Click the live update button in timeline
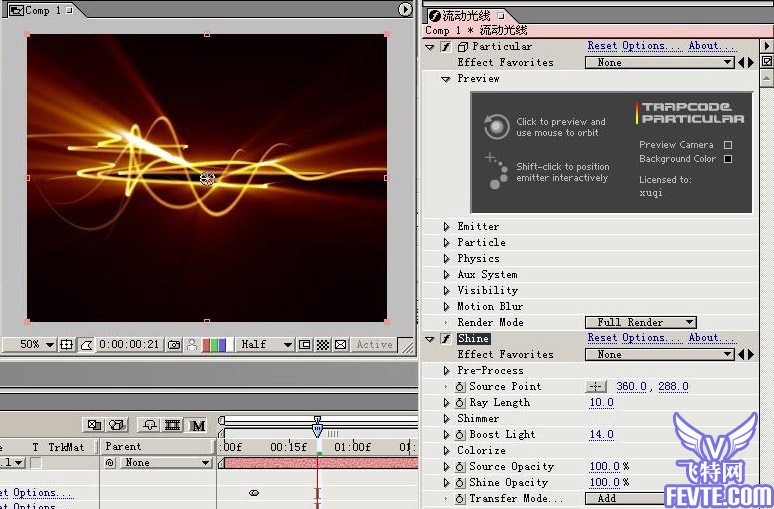 [94, 425]
